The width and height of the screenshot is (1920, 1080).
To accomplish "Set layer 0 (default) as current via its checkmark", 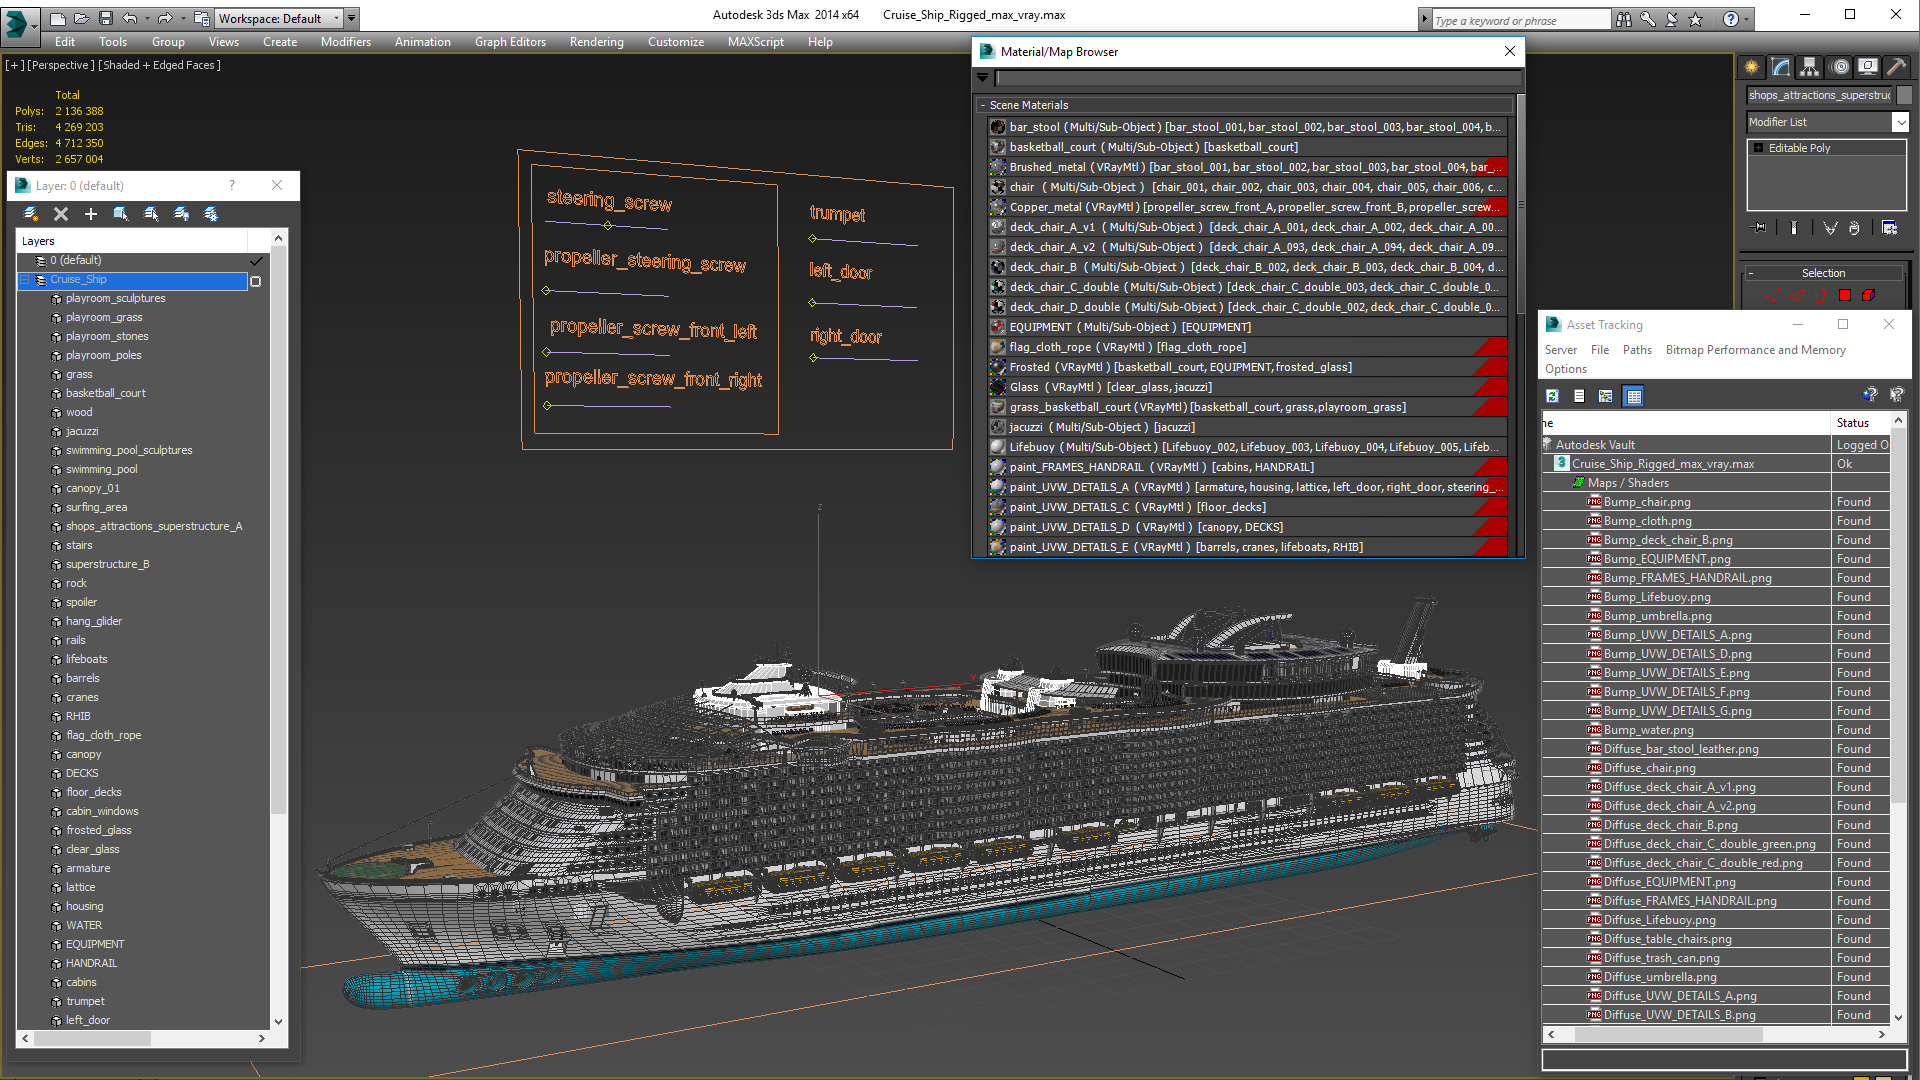I will (256, 260).
